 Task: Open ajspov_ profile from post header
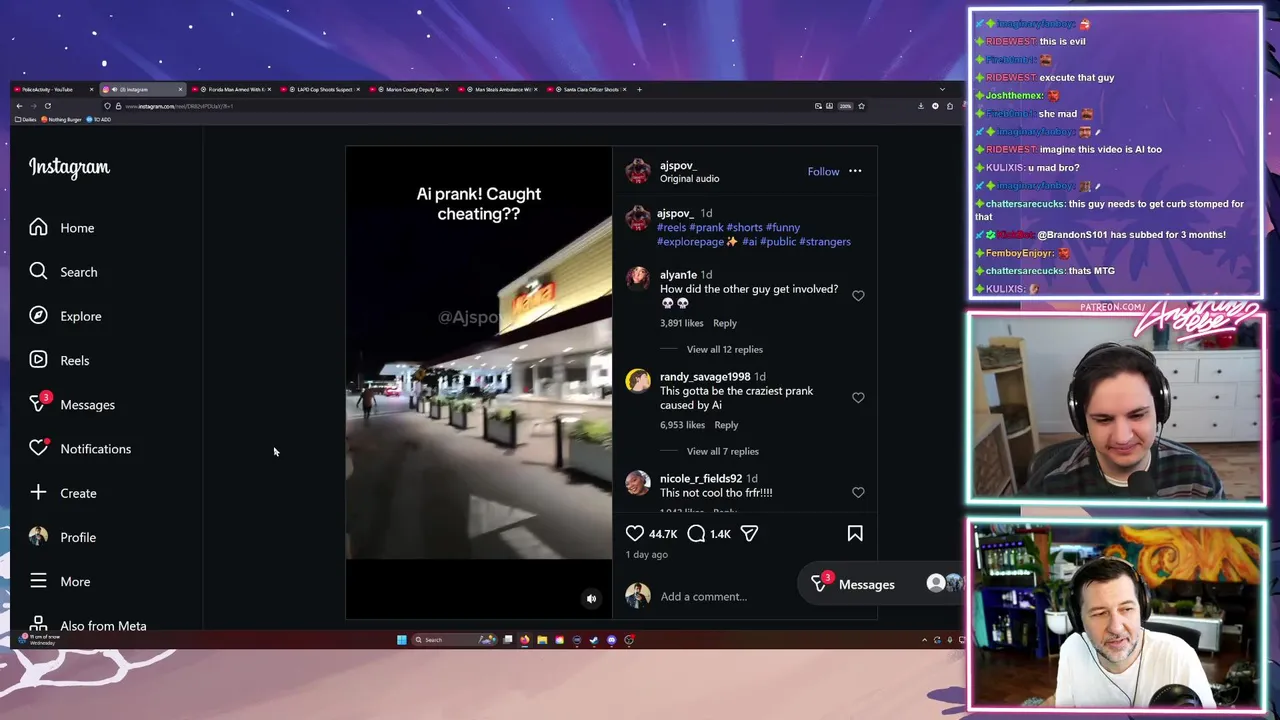[x=677, y=165]
